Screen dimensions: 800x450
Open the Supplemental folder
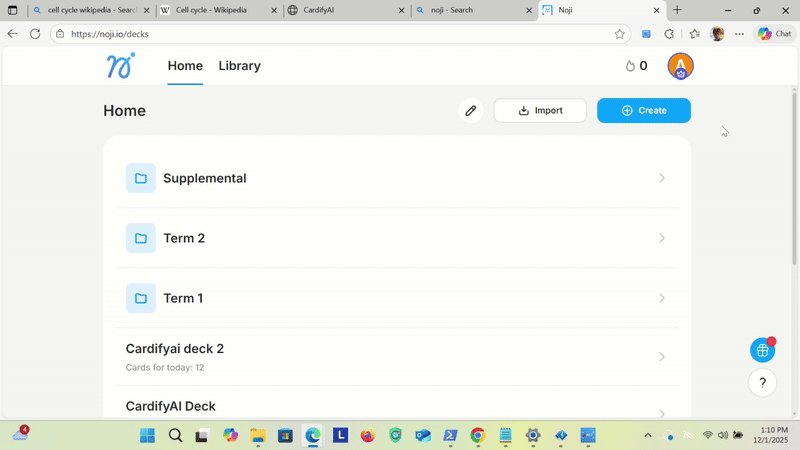(397, 178)
